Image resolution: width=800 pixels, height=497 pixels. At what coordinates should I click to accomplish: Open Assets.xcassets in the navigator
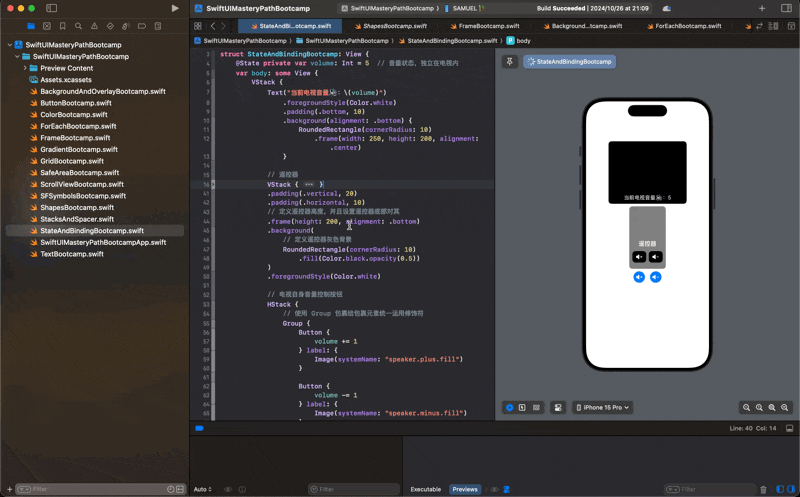(66, 80)
